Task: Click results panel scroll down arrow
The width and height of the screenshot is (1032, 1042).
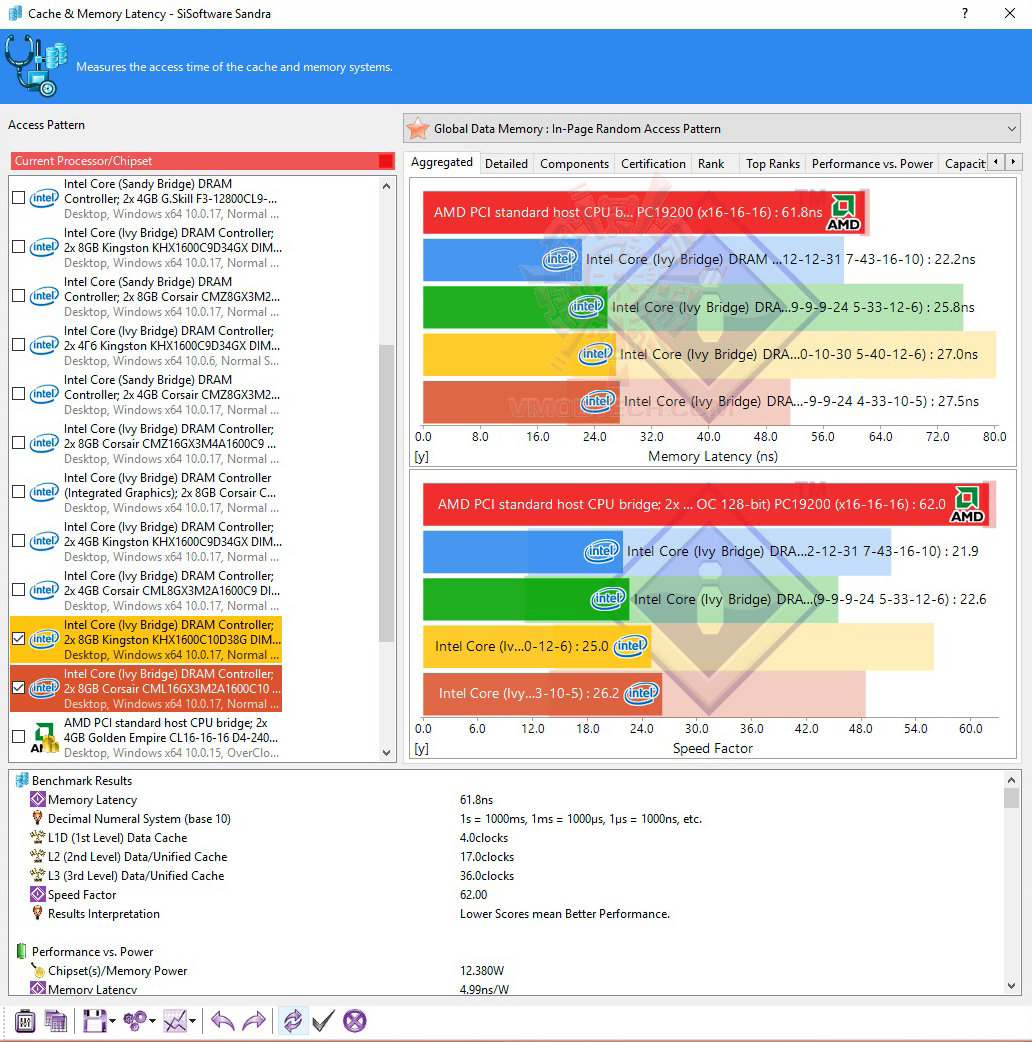Action: [x=1011, y=986]
